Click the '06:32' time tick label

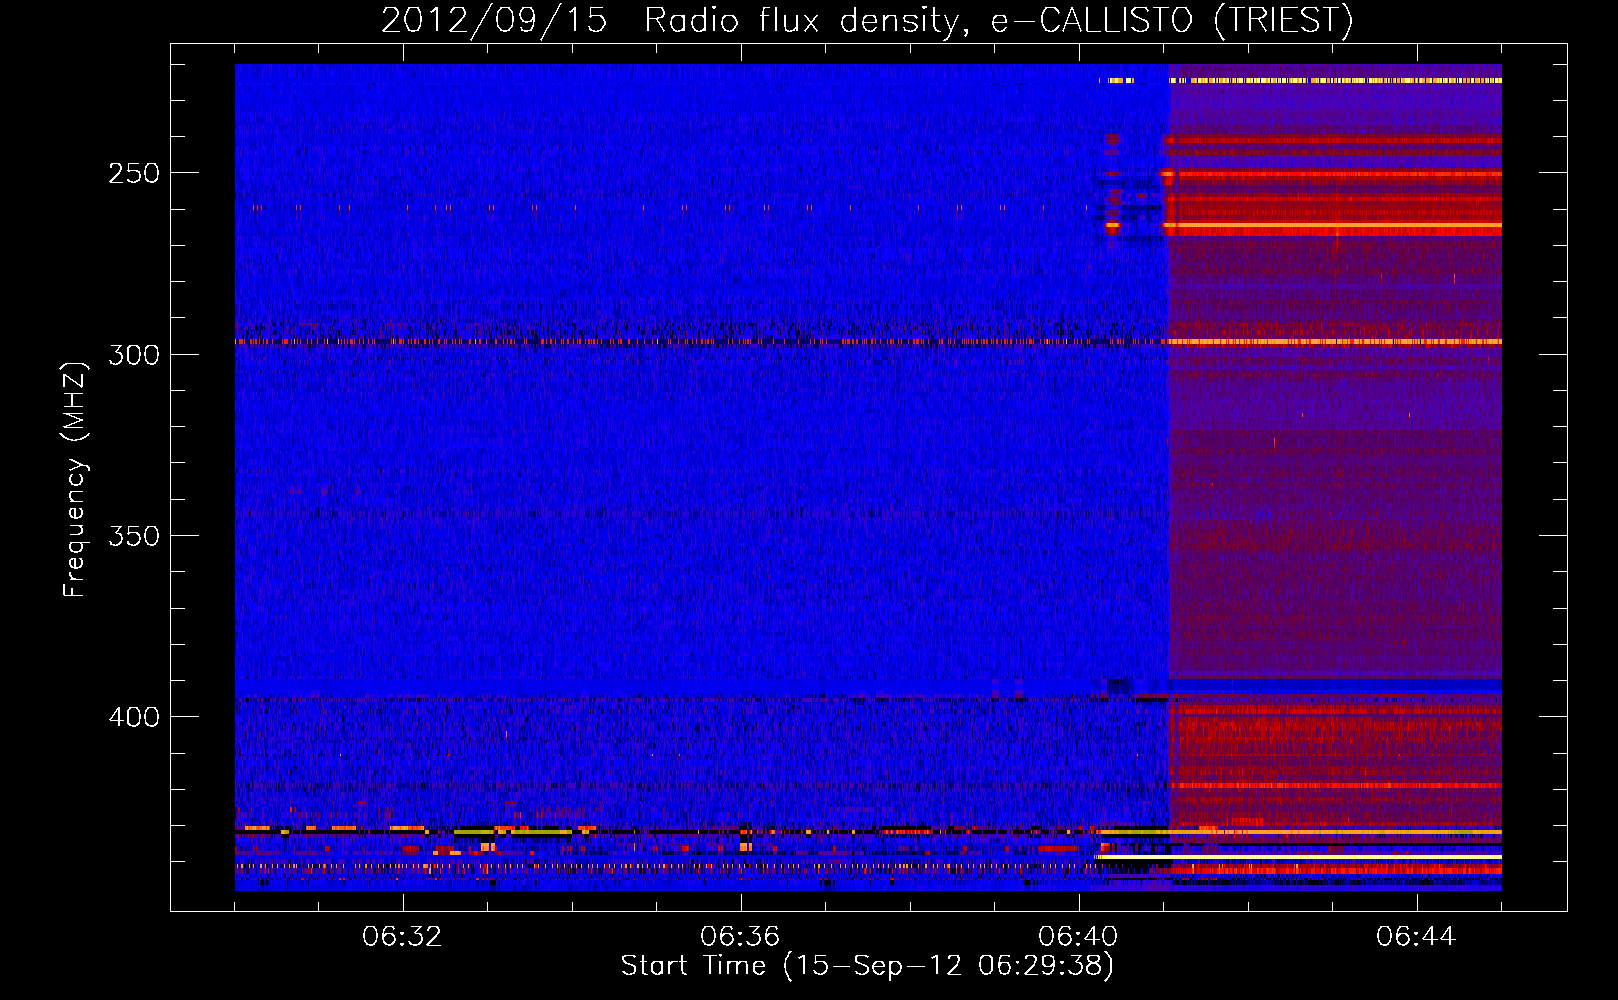(403, 937)
